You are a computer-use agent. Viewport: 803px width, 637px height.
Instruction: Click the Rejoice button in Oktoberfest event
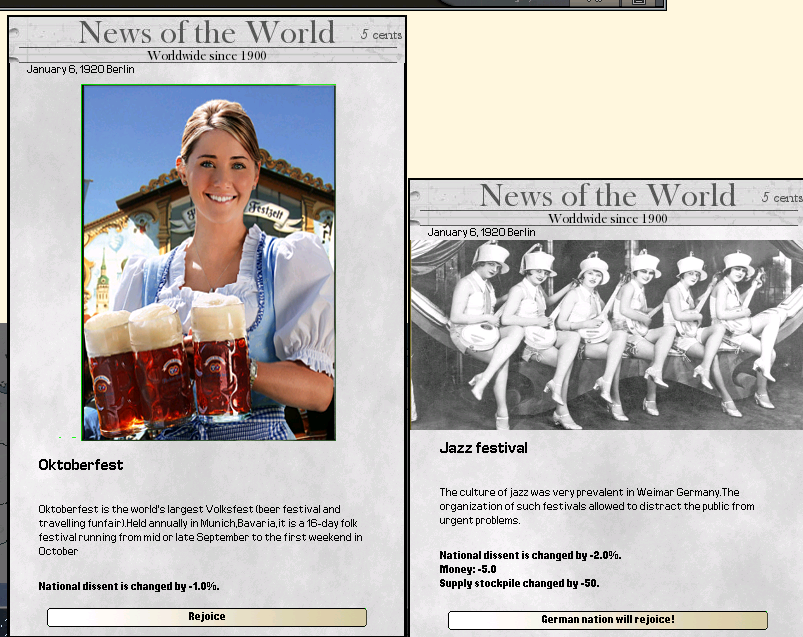pyautogui.click(x=207, y=617)
